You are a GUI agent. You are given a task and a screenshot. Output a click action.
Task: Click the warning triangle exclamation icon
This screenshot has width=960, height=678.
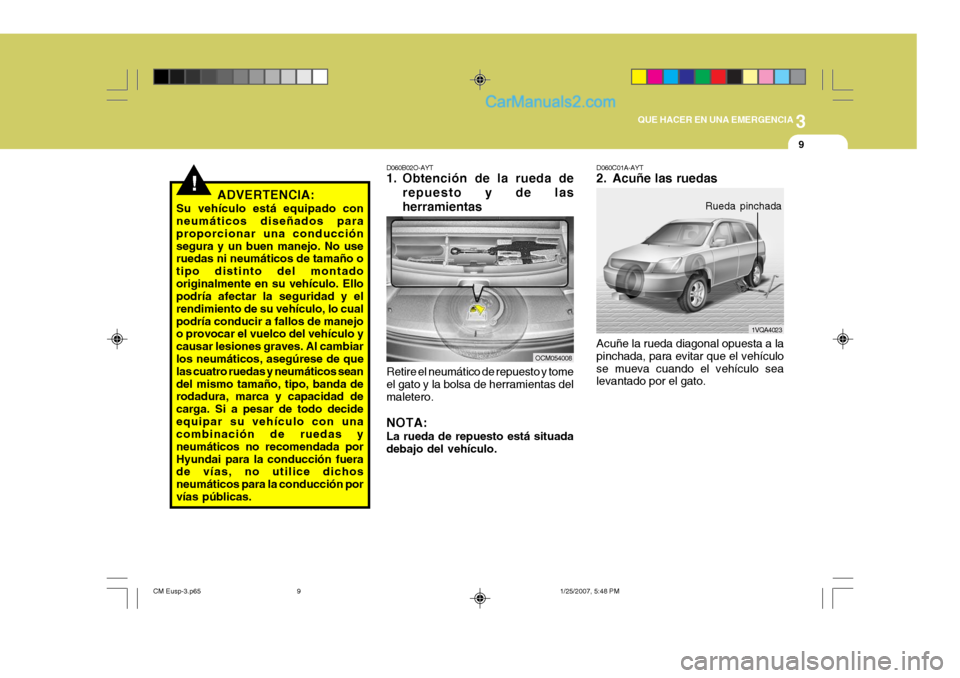pyautogui.click(x=194, y=181)
